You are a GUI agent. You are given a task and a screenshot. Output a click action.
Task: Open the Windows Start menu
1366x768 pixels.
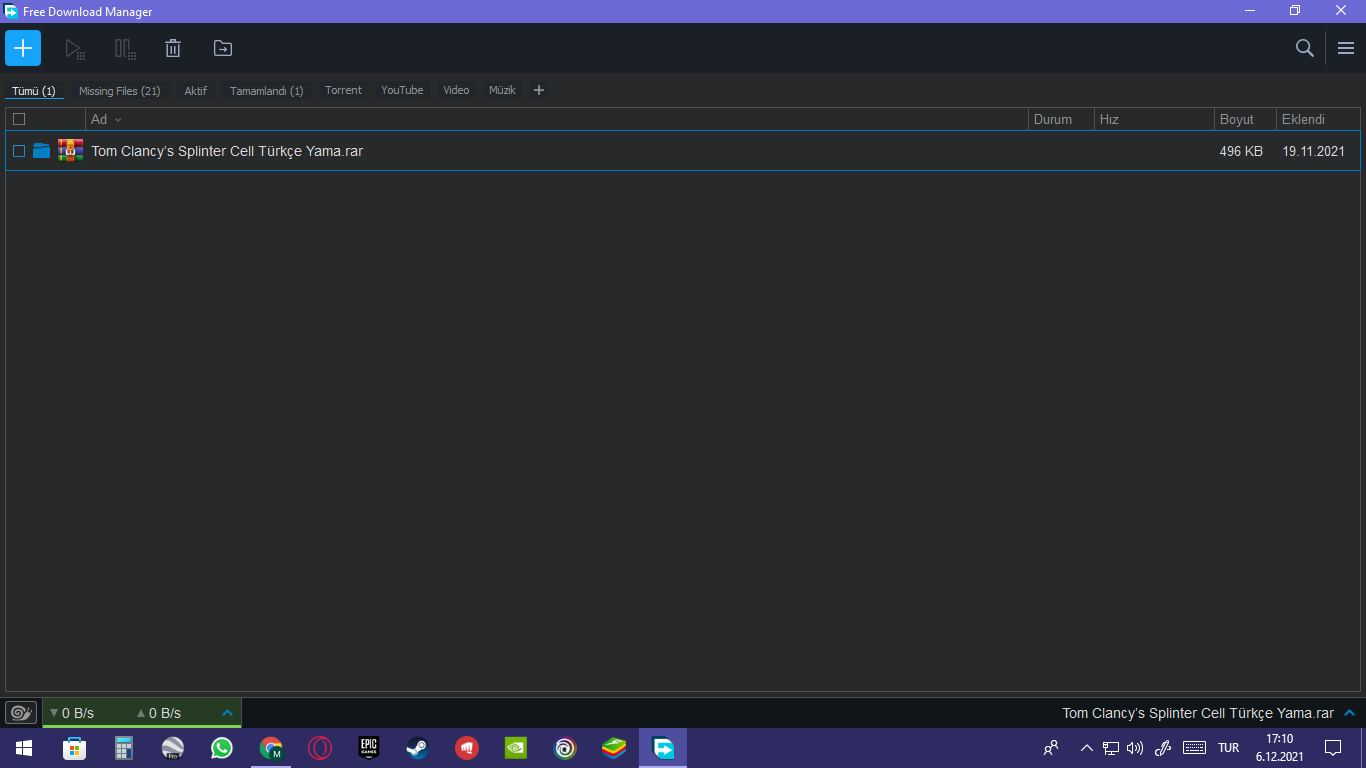[24, 748]
